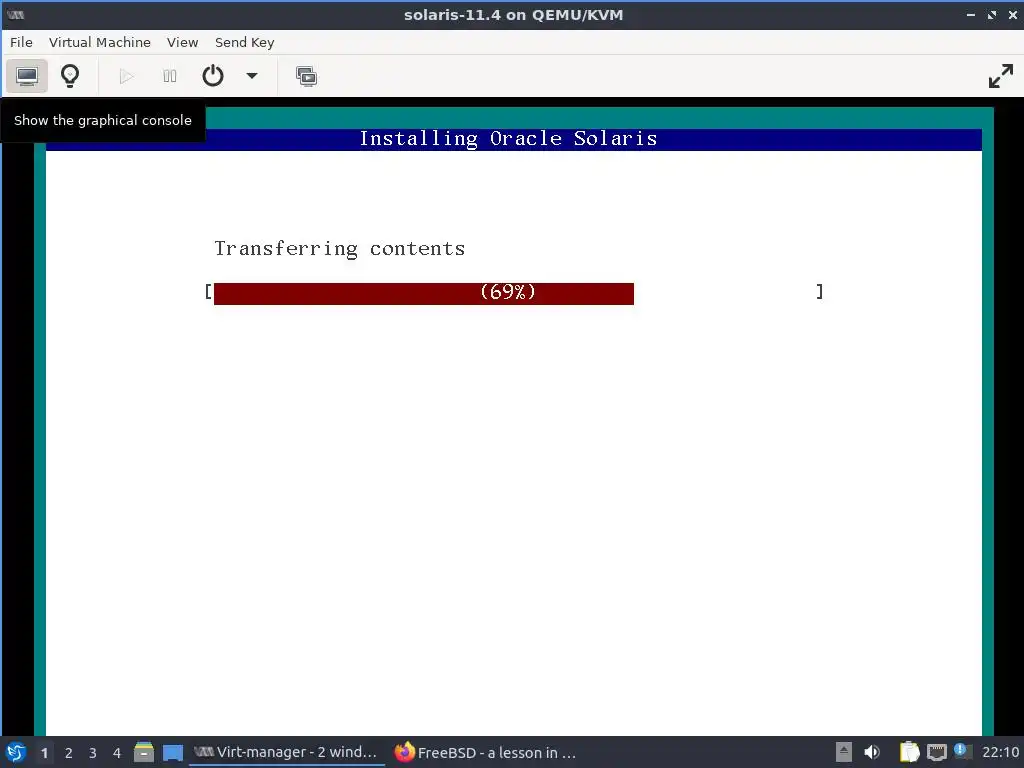Viewport: 1024px width, 768px height.
Task: Pause the virtual machine
Action: (170, 76)
